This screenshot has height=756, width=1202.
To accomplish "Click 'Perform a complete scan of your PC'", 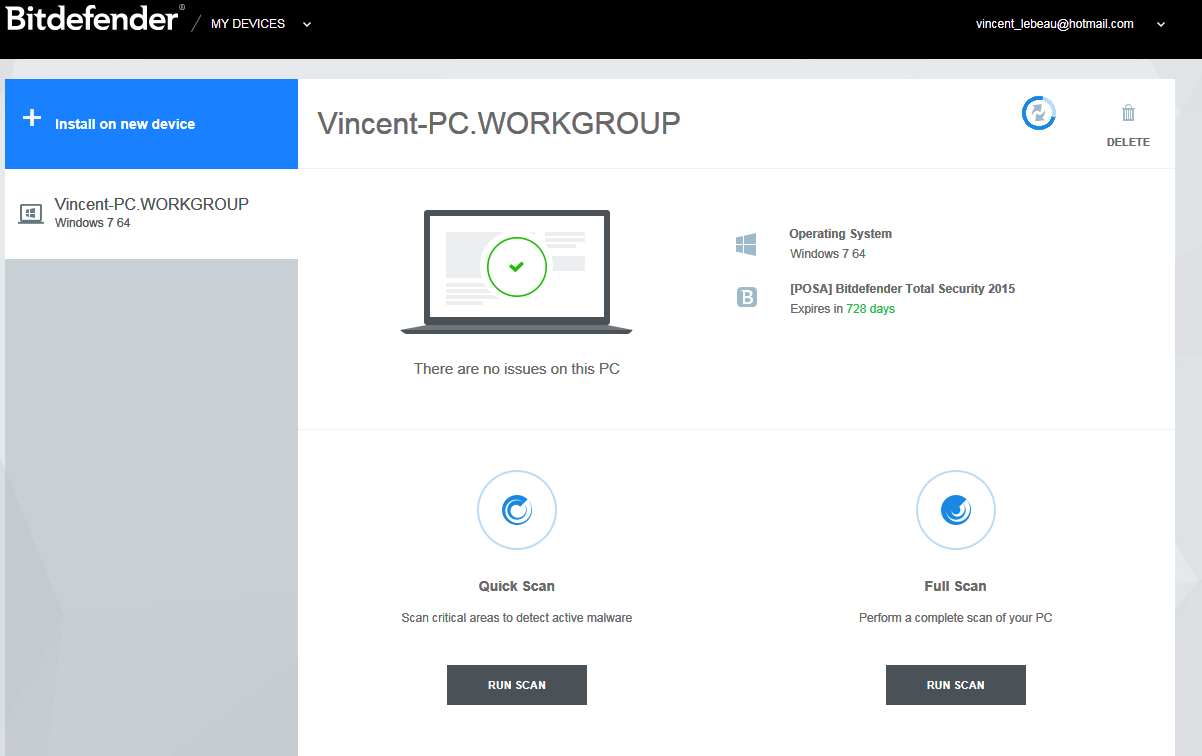I will tap(956, 618).
